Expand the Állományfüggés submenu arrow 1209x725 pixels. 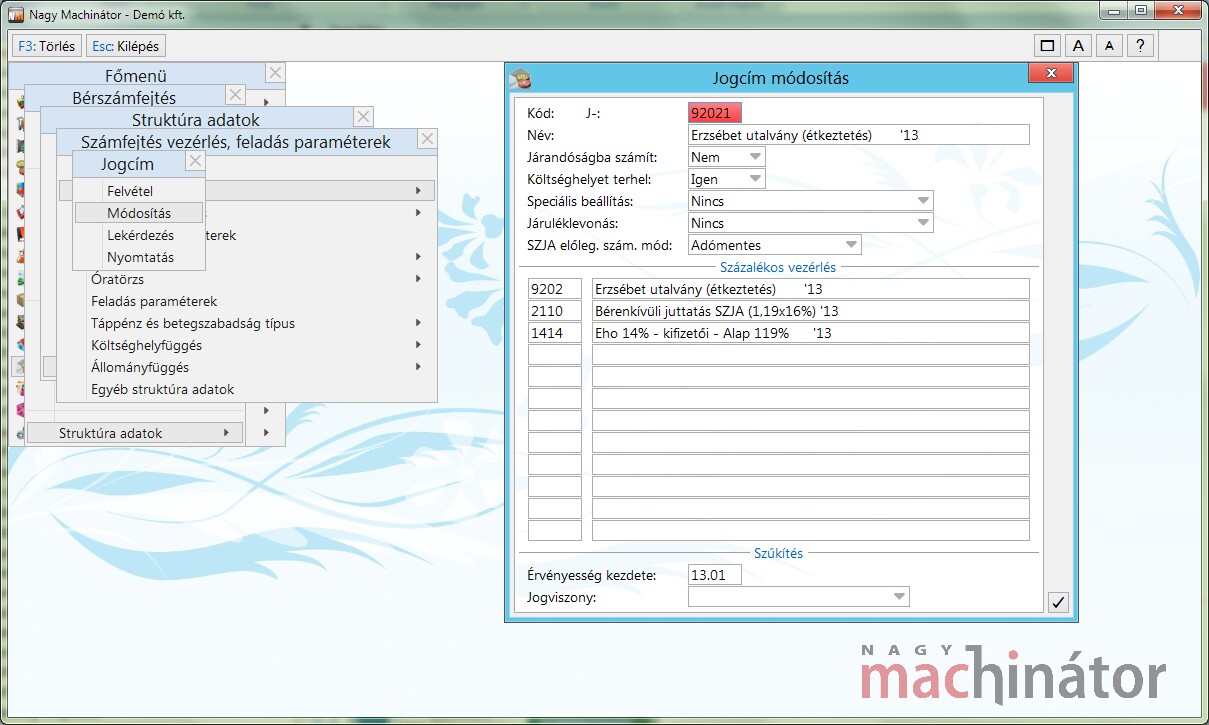point(418,367)
